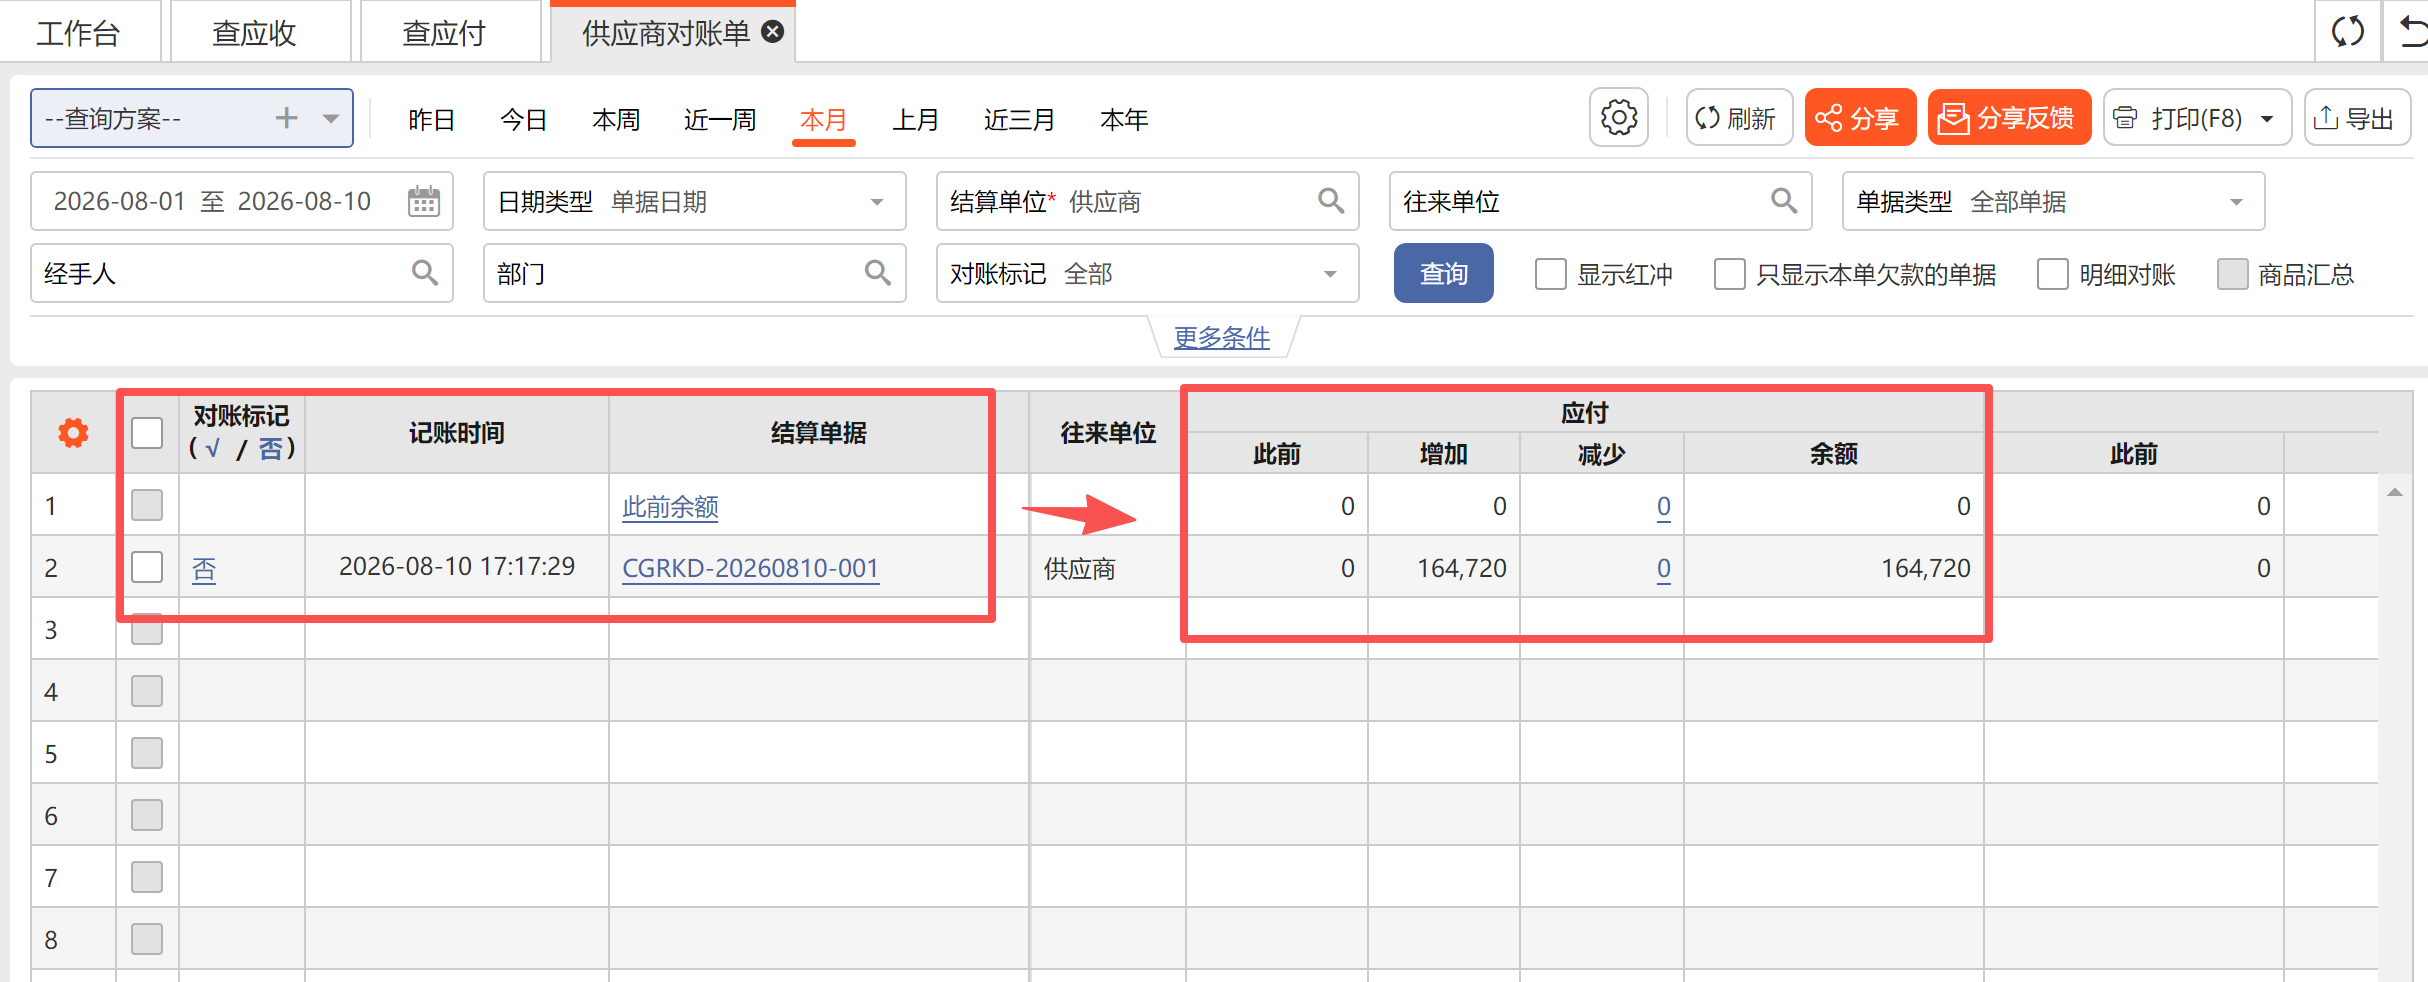The height and width of the screenshot is (982, 2428).
Task: Check the checkbox for row 1
Action: pos(147,505)
